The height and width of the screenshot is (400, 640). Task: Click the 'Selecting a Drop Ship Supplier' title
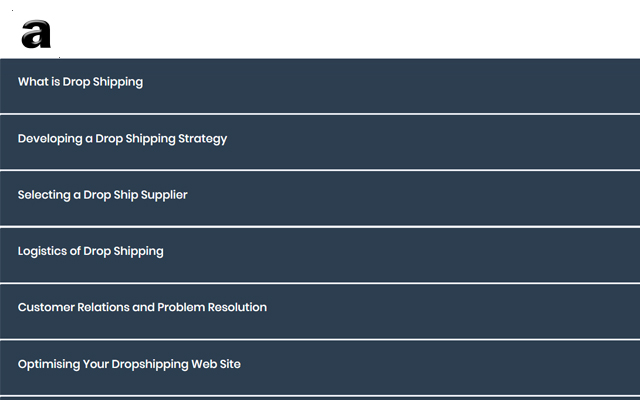click(102, 195)
